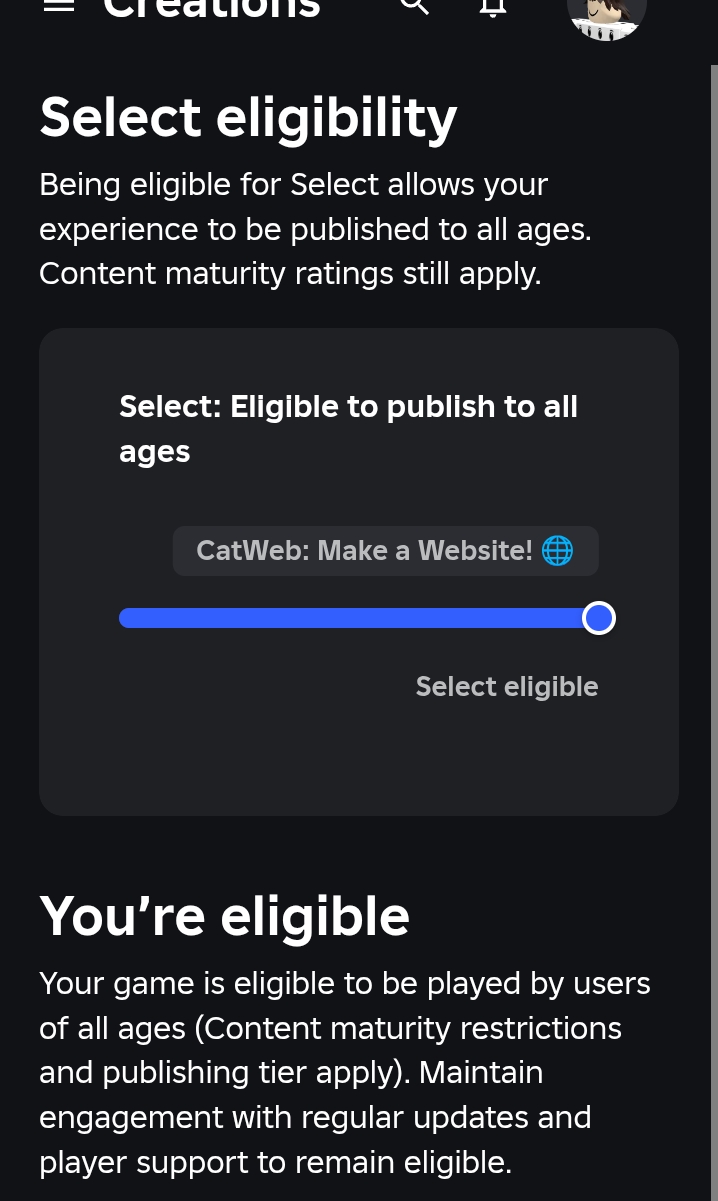Click the "Your game is eligible" text line

(344, 984)
